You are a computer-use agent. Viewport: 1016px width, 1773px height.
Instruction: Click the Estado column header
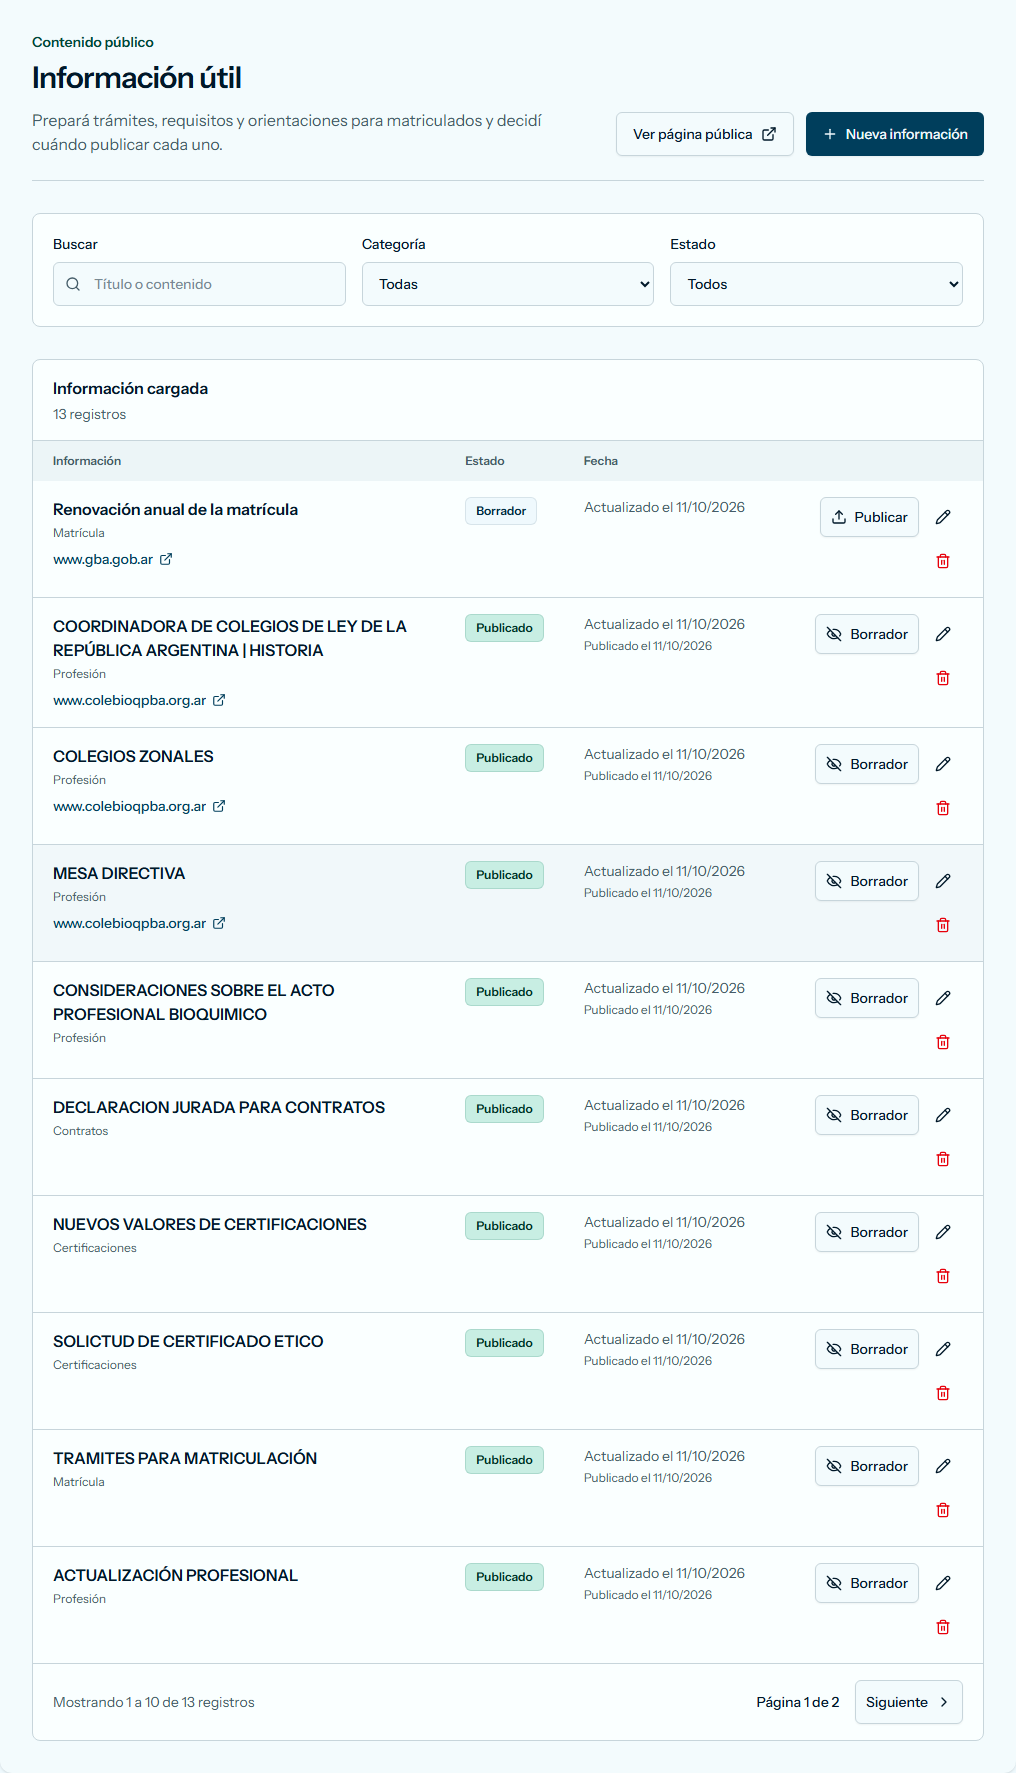485,461
